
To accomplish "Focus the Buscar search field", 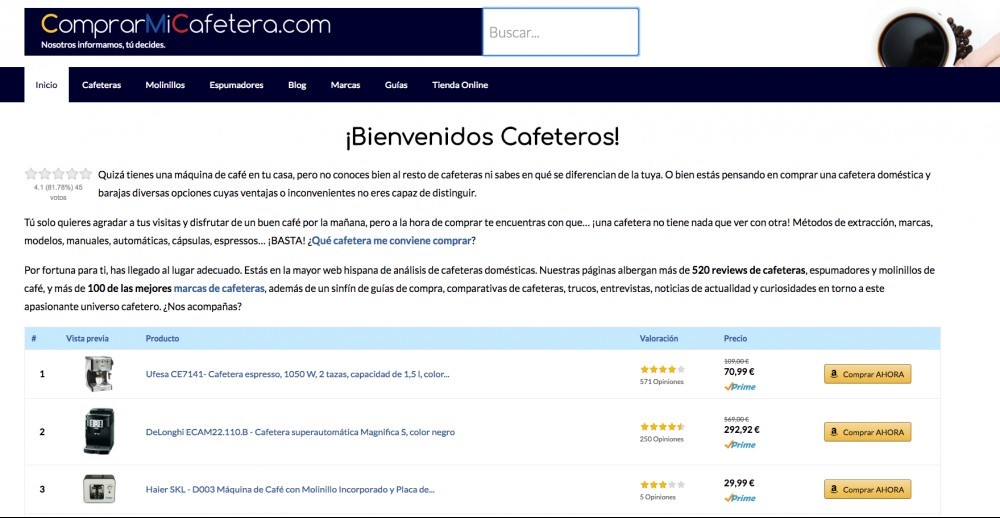I will click(x=561, y=32).
